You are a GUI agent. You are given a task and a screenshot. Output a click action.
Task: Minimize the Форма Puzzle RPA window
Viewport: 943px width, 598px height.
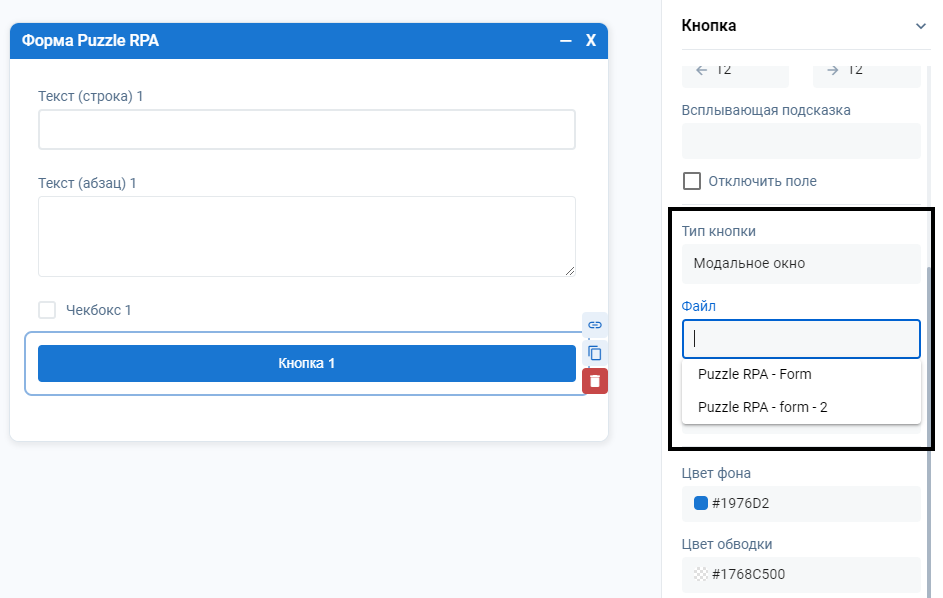pyautogui.click(x=566, y=41)
